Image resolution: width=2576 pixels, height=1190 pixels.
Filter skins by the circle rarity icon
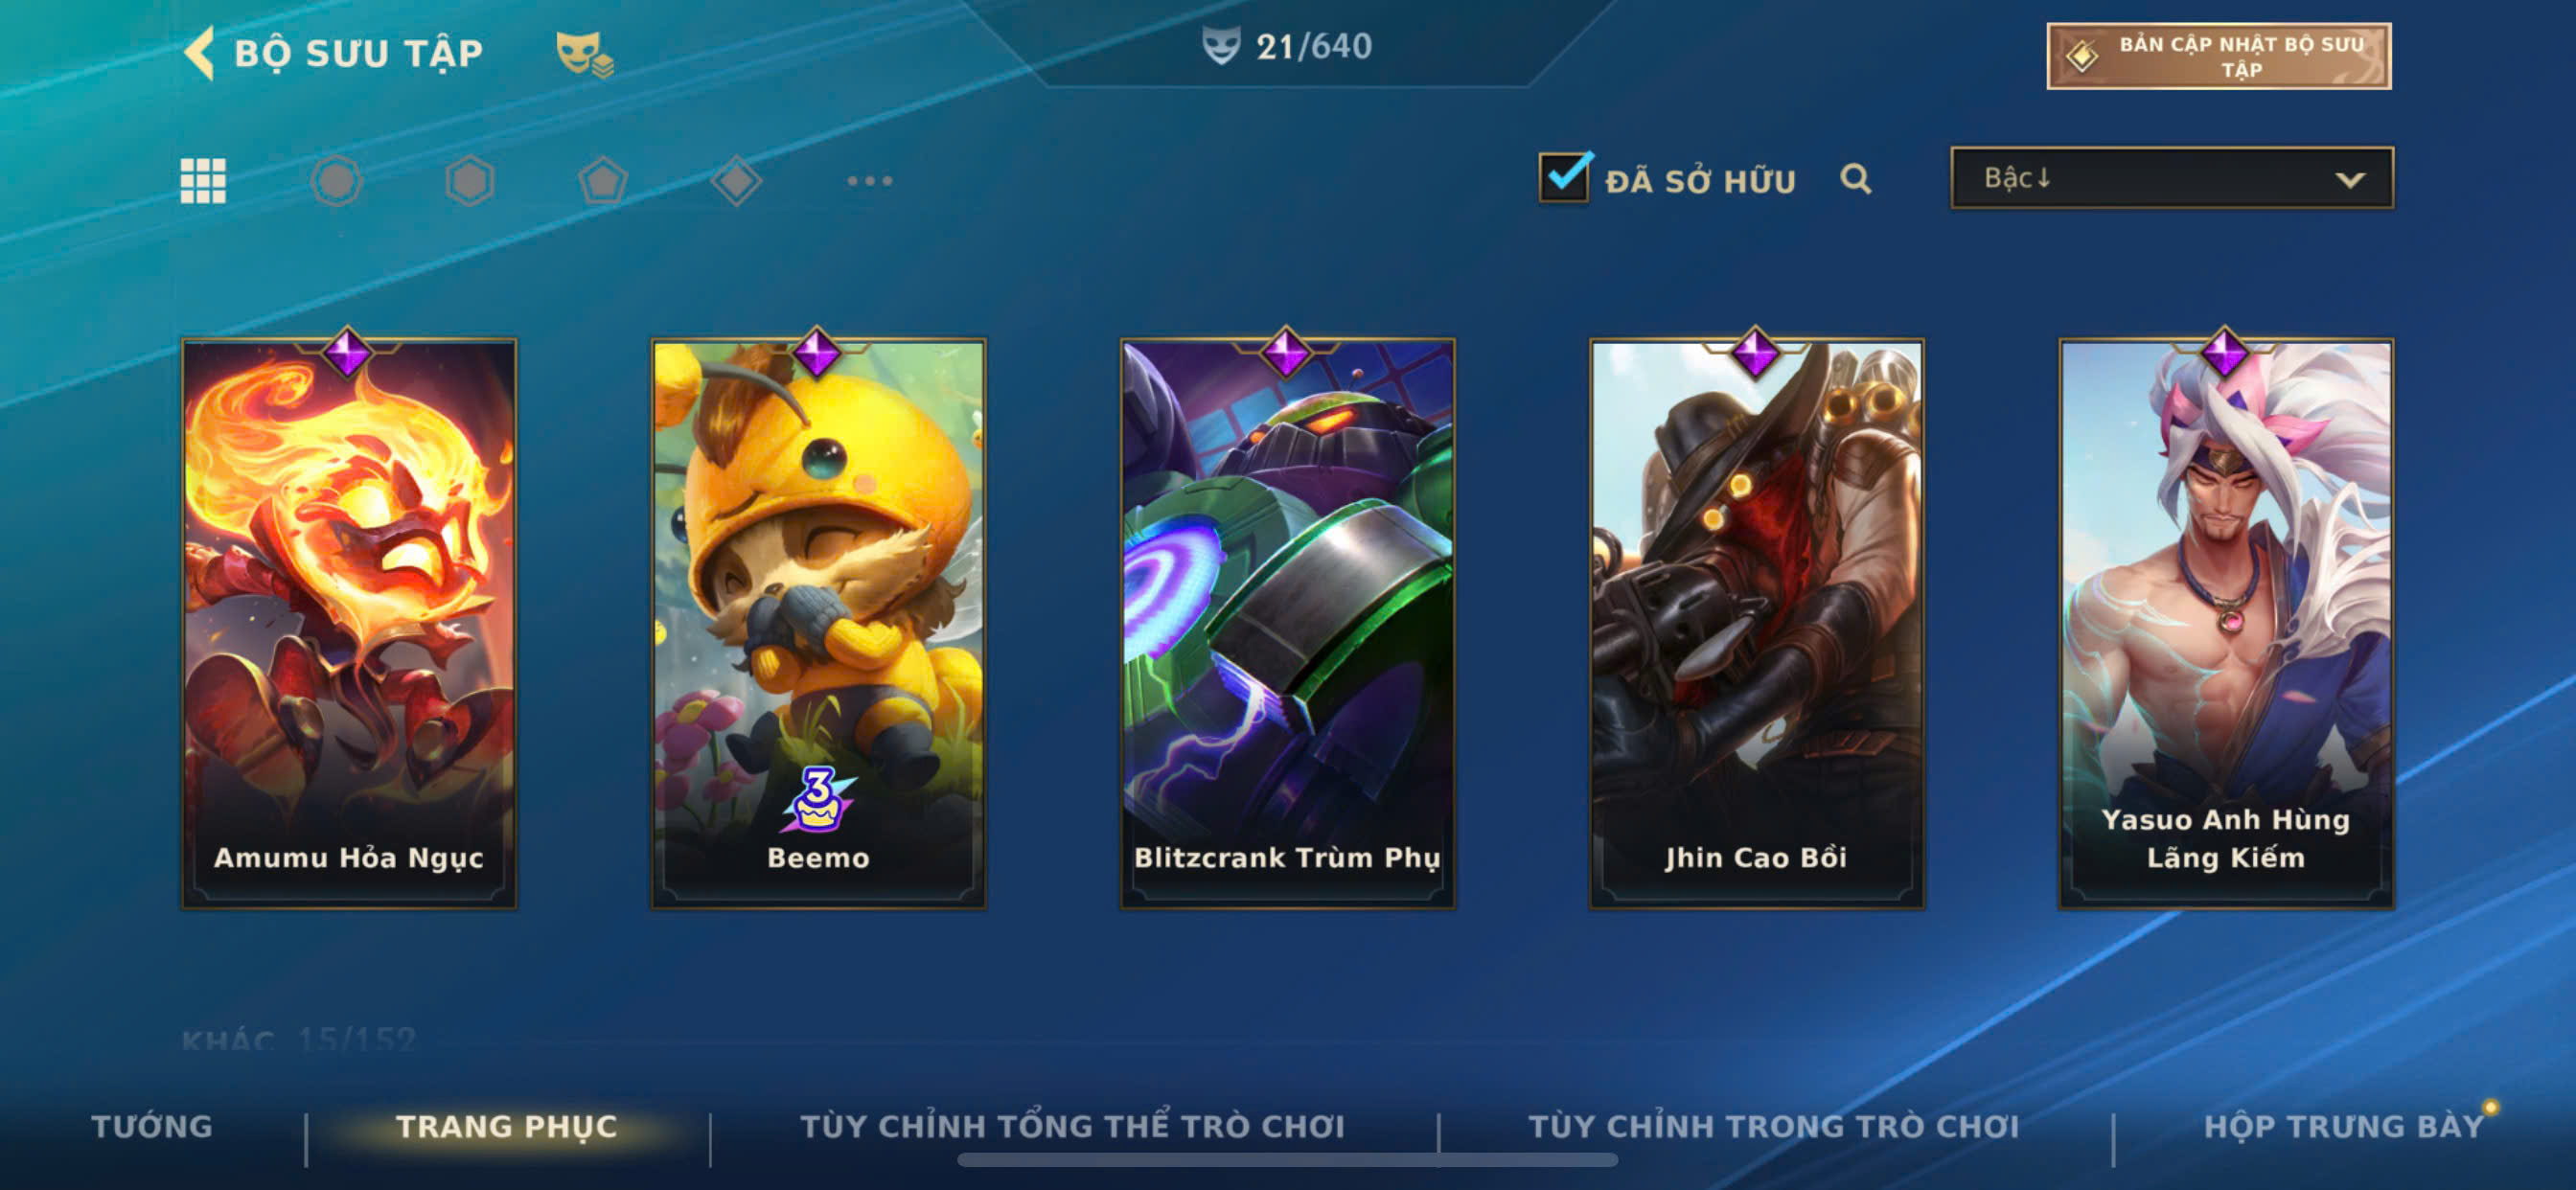tap(336, 181)
